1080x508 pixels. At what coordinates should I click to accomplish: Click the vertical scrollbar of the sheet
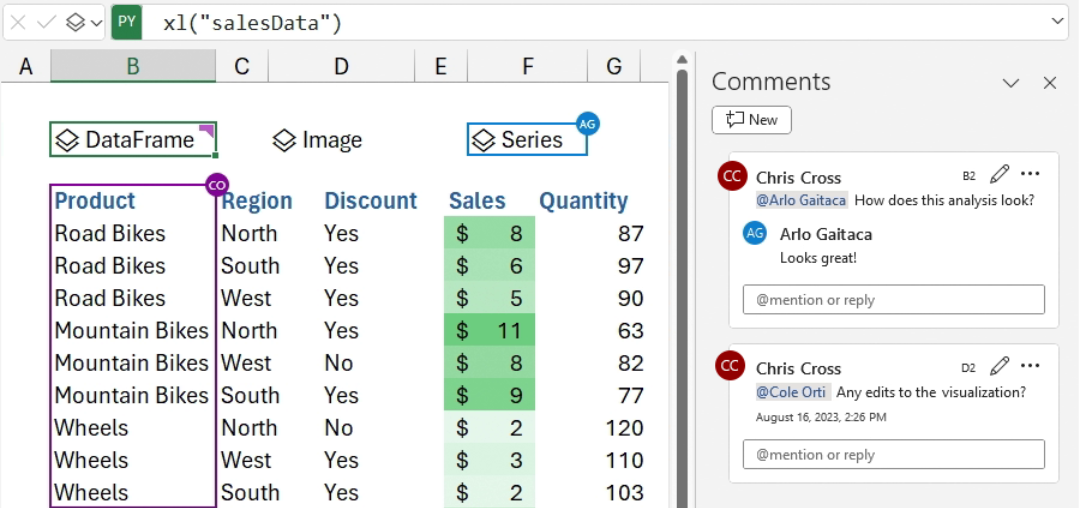click(682, 280)
